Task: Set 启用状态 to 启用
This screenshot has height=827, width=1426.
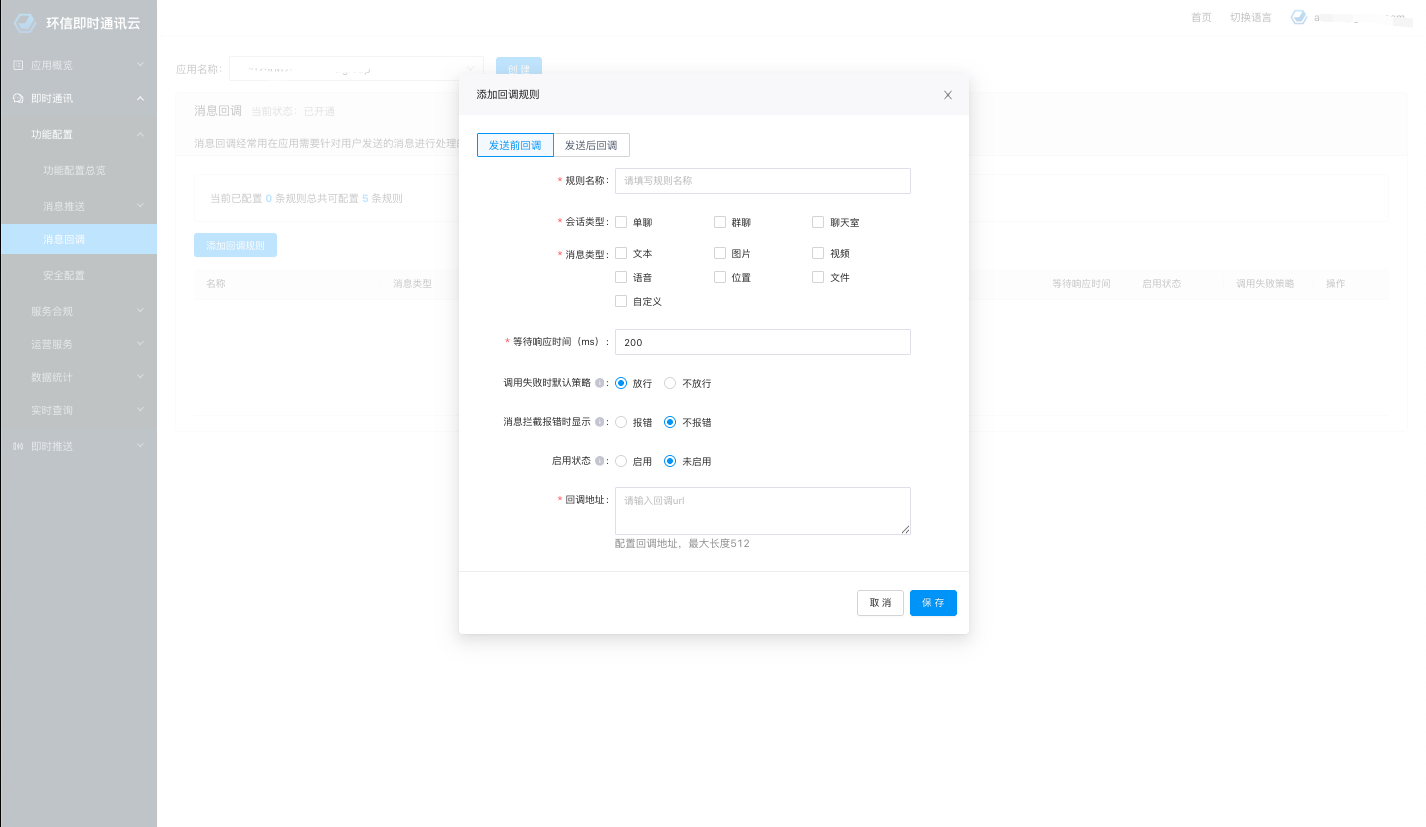Action: point(621,462)
